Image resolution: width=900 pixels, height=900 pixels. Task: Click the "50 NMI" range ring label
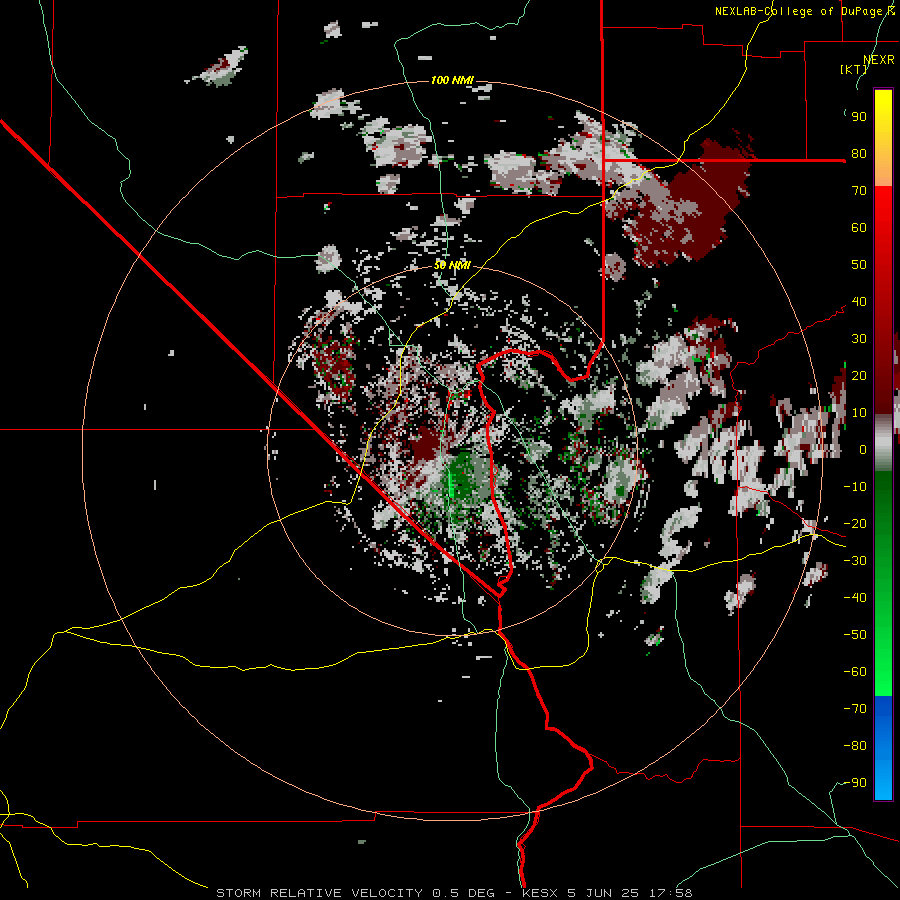pos(452,265)
